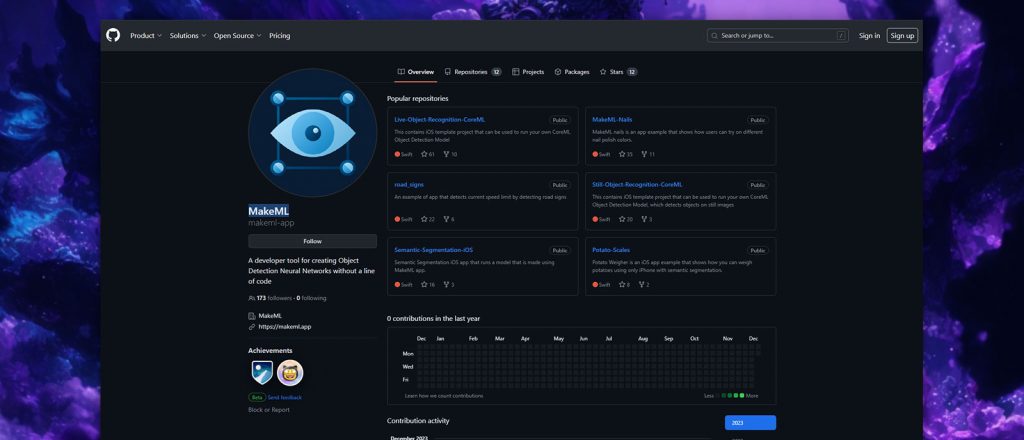Click the brightest green legend square beside More
The image size is (1024, 440).
741,396
